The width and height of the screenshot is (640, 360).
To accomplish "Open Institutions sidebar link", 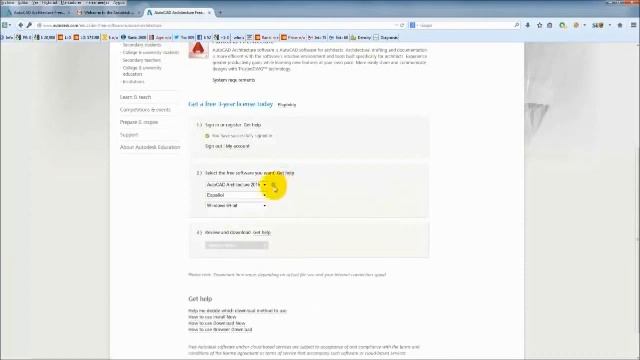I will point(133,82).
